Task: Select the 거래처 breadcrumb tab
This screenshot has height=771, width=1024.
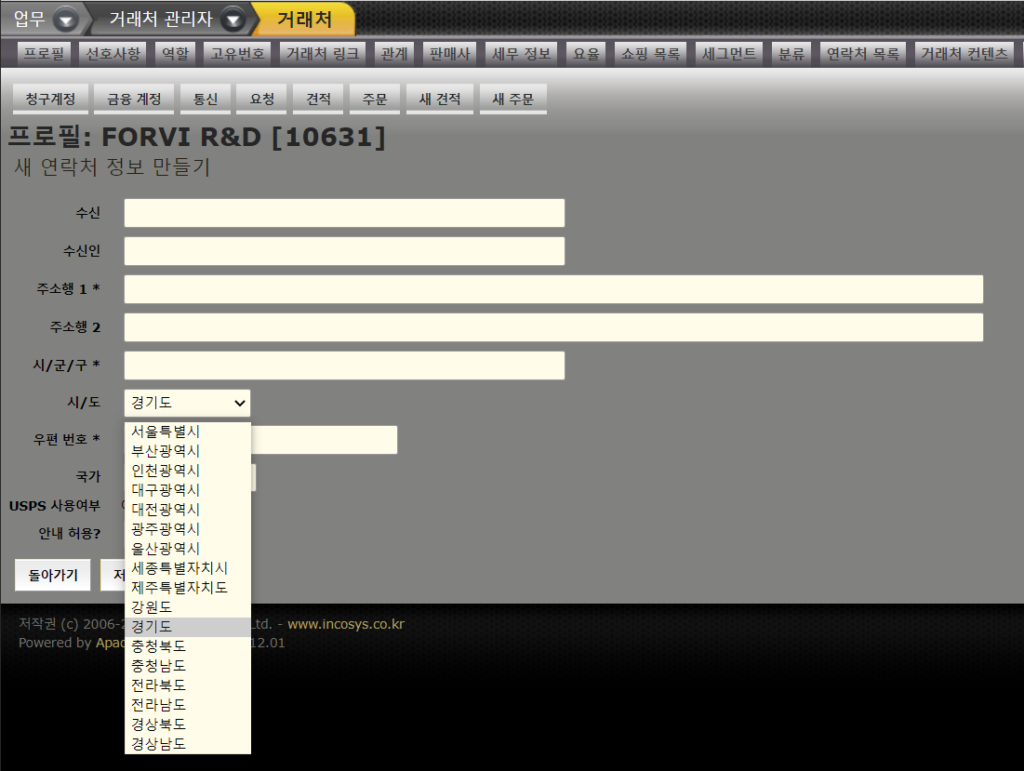Action: 304,19
